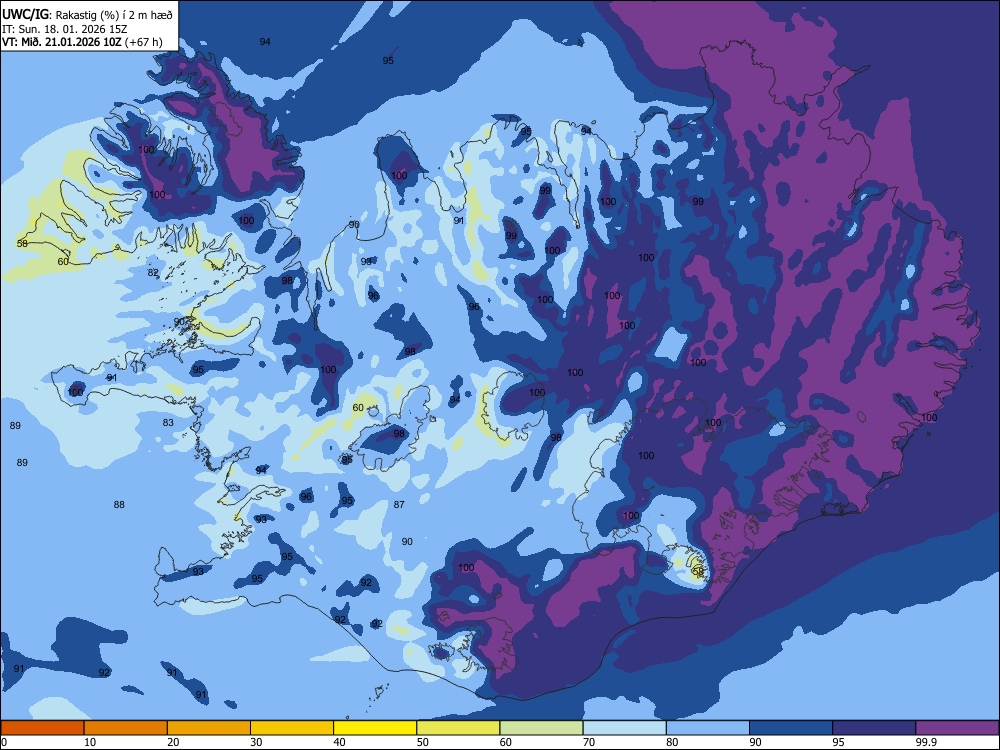
Task: Pick the 50–60 pale yellow legend swatch
Action: pyautogui.click(x=459, y=728)
